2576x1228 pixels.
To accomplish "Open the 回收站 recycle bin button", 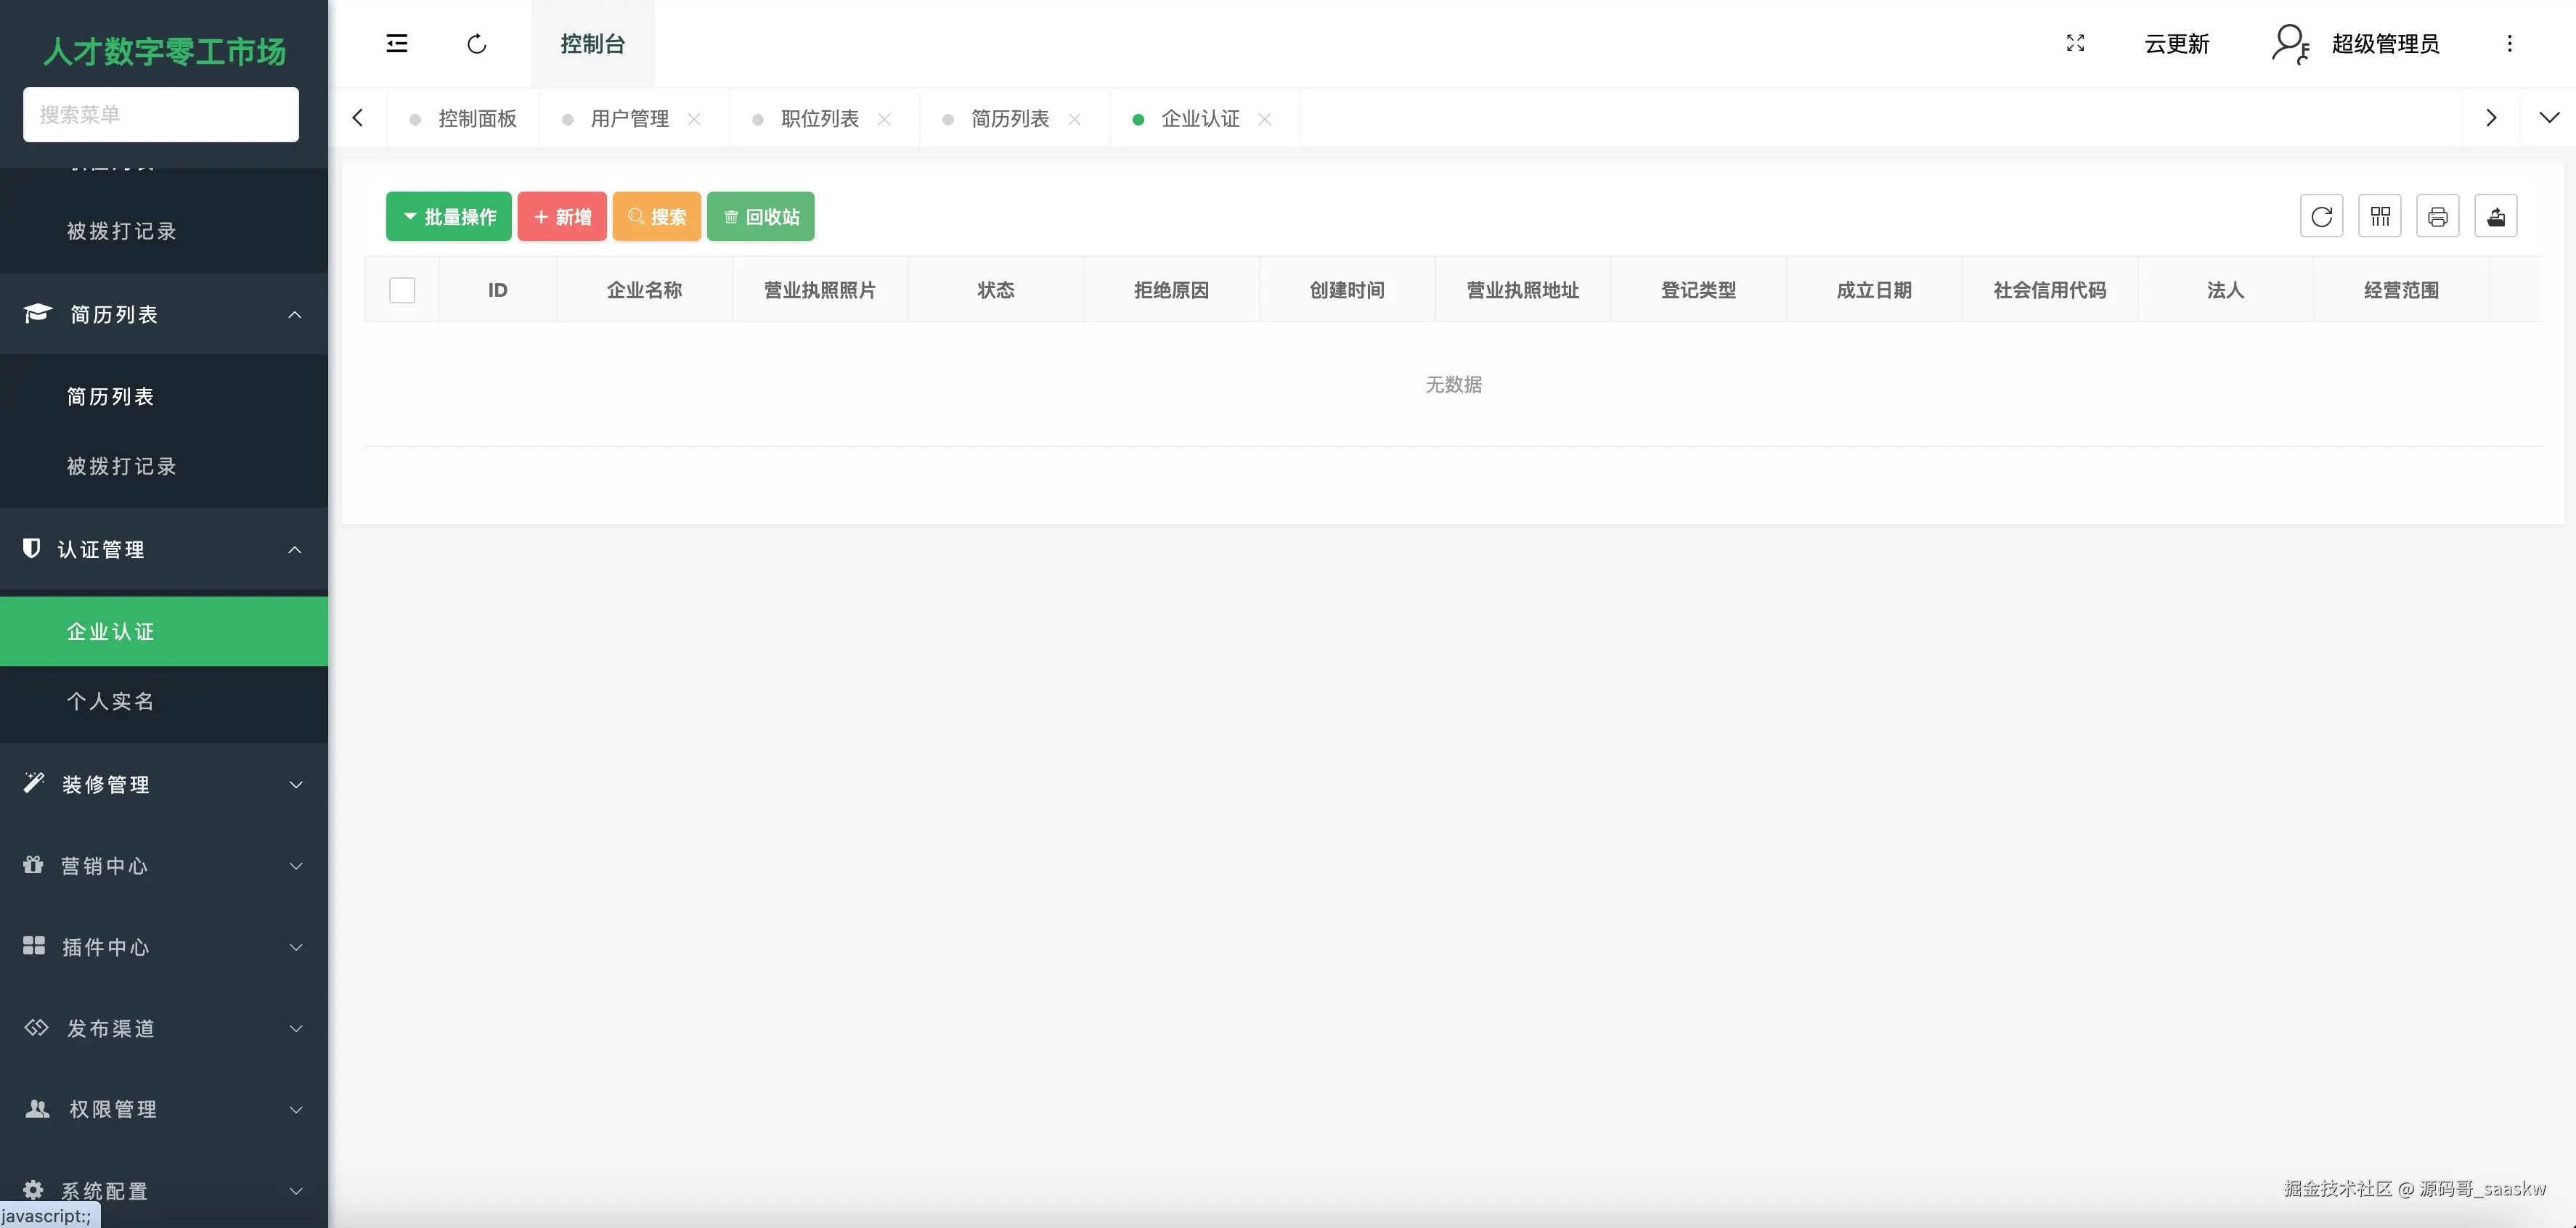I will 761,216.
